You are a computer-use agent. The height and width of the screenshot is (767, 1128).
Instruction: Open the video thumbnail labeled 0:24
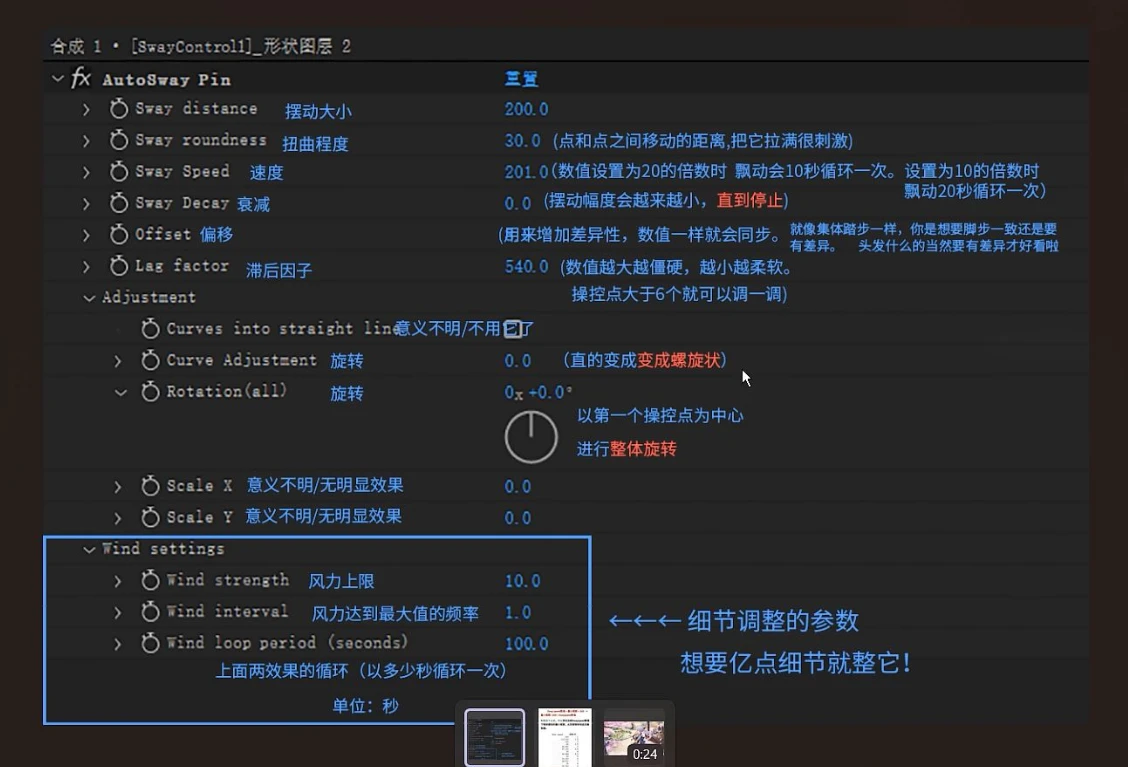634,737
